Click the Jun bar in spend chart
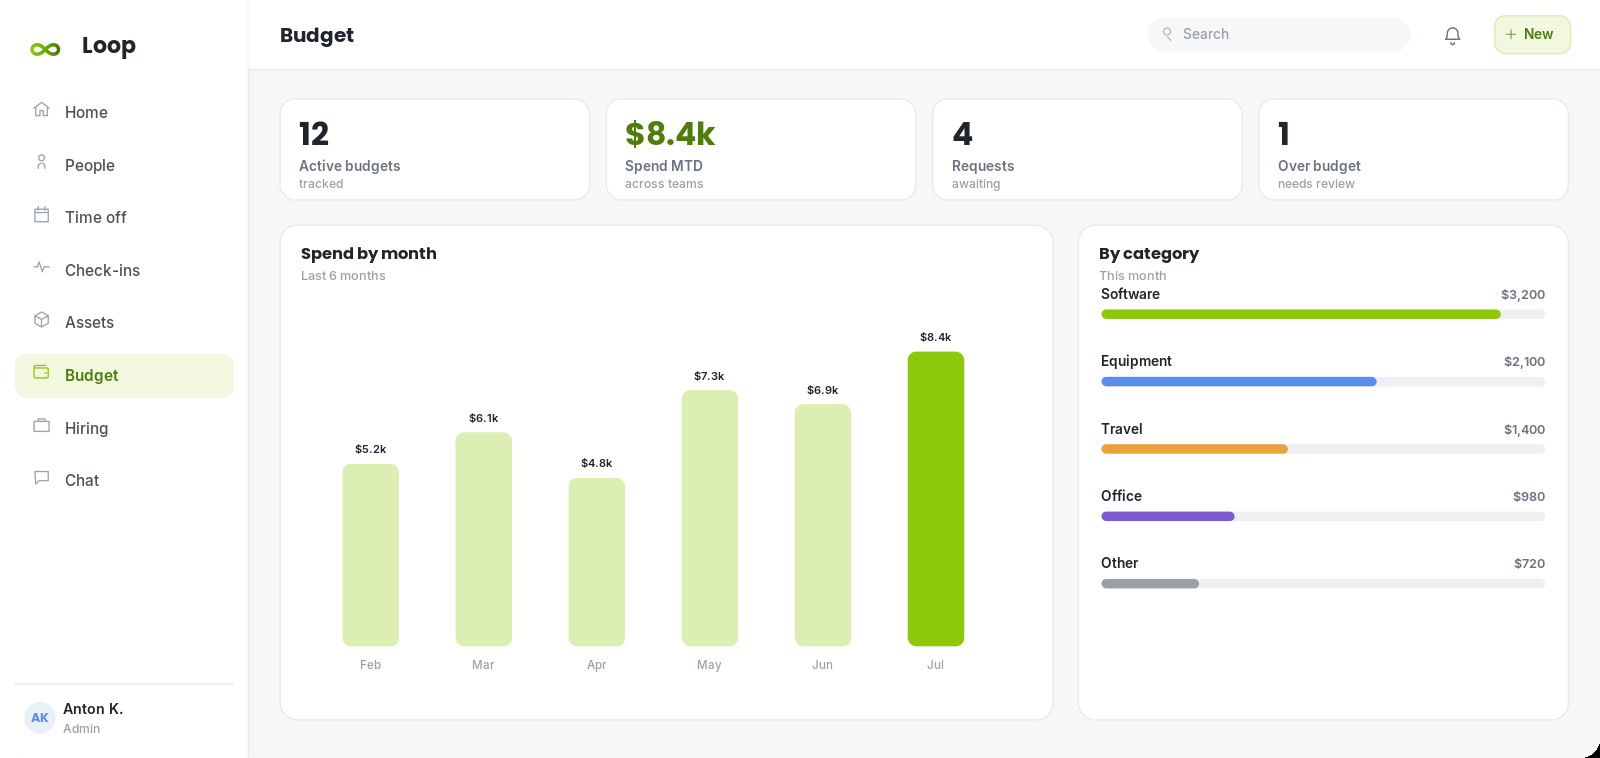This screenshot has width=1600, height=758. (x=822, y=525)
